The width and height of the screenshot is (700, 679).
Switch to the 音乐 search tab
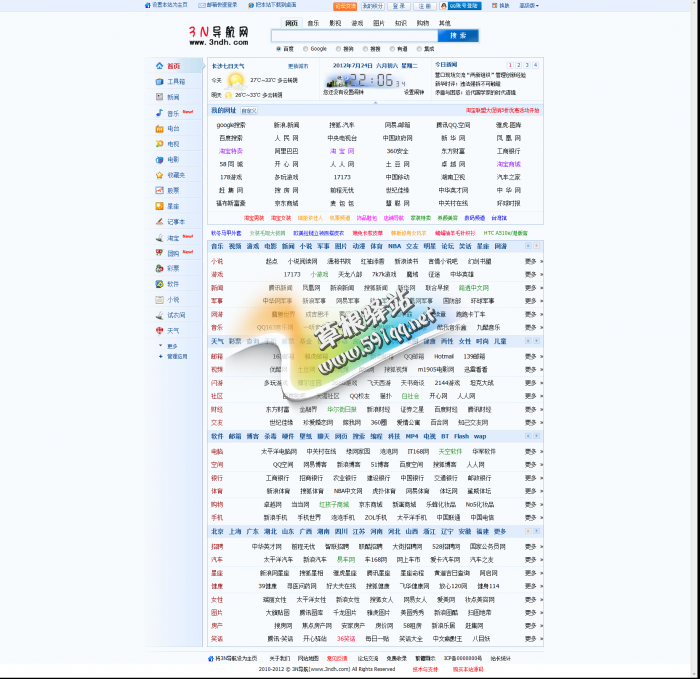click(x=313, y=23)
